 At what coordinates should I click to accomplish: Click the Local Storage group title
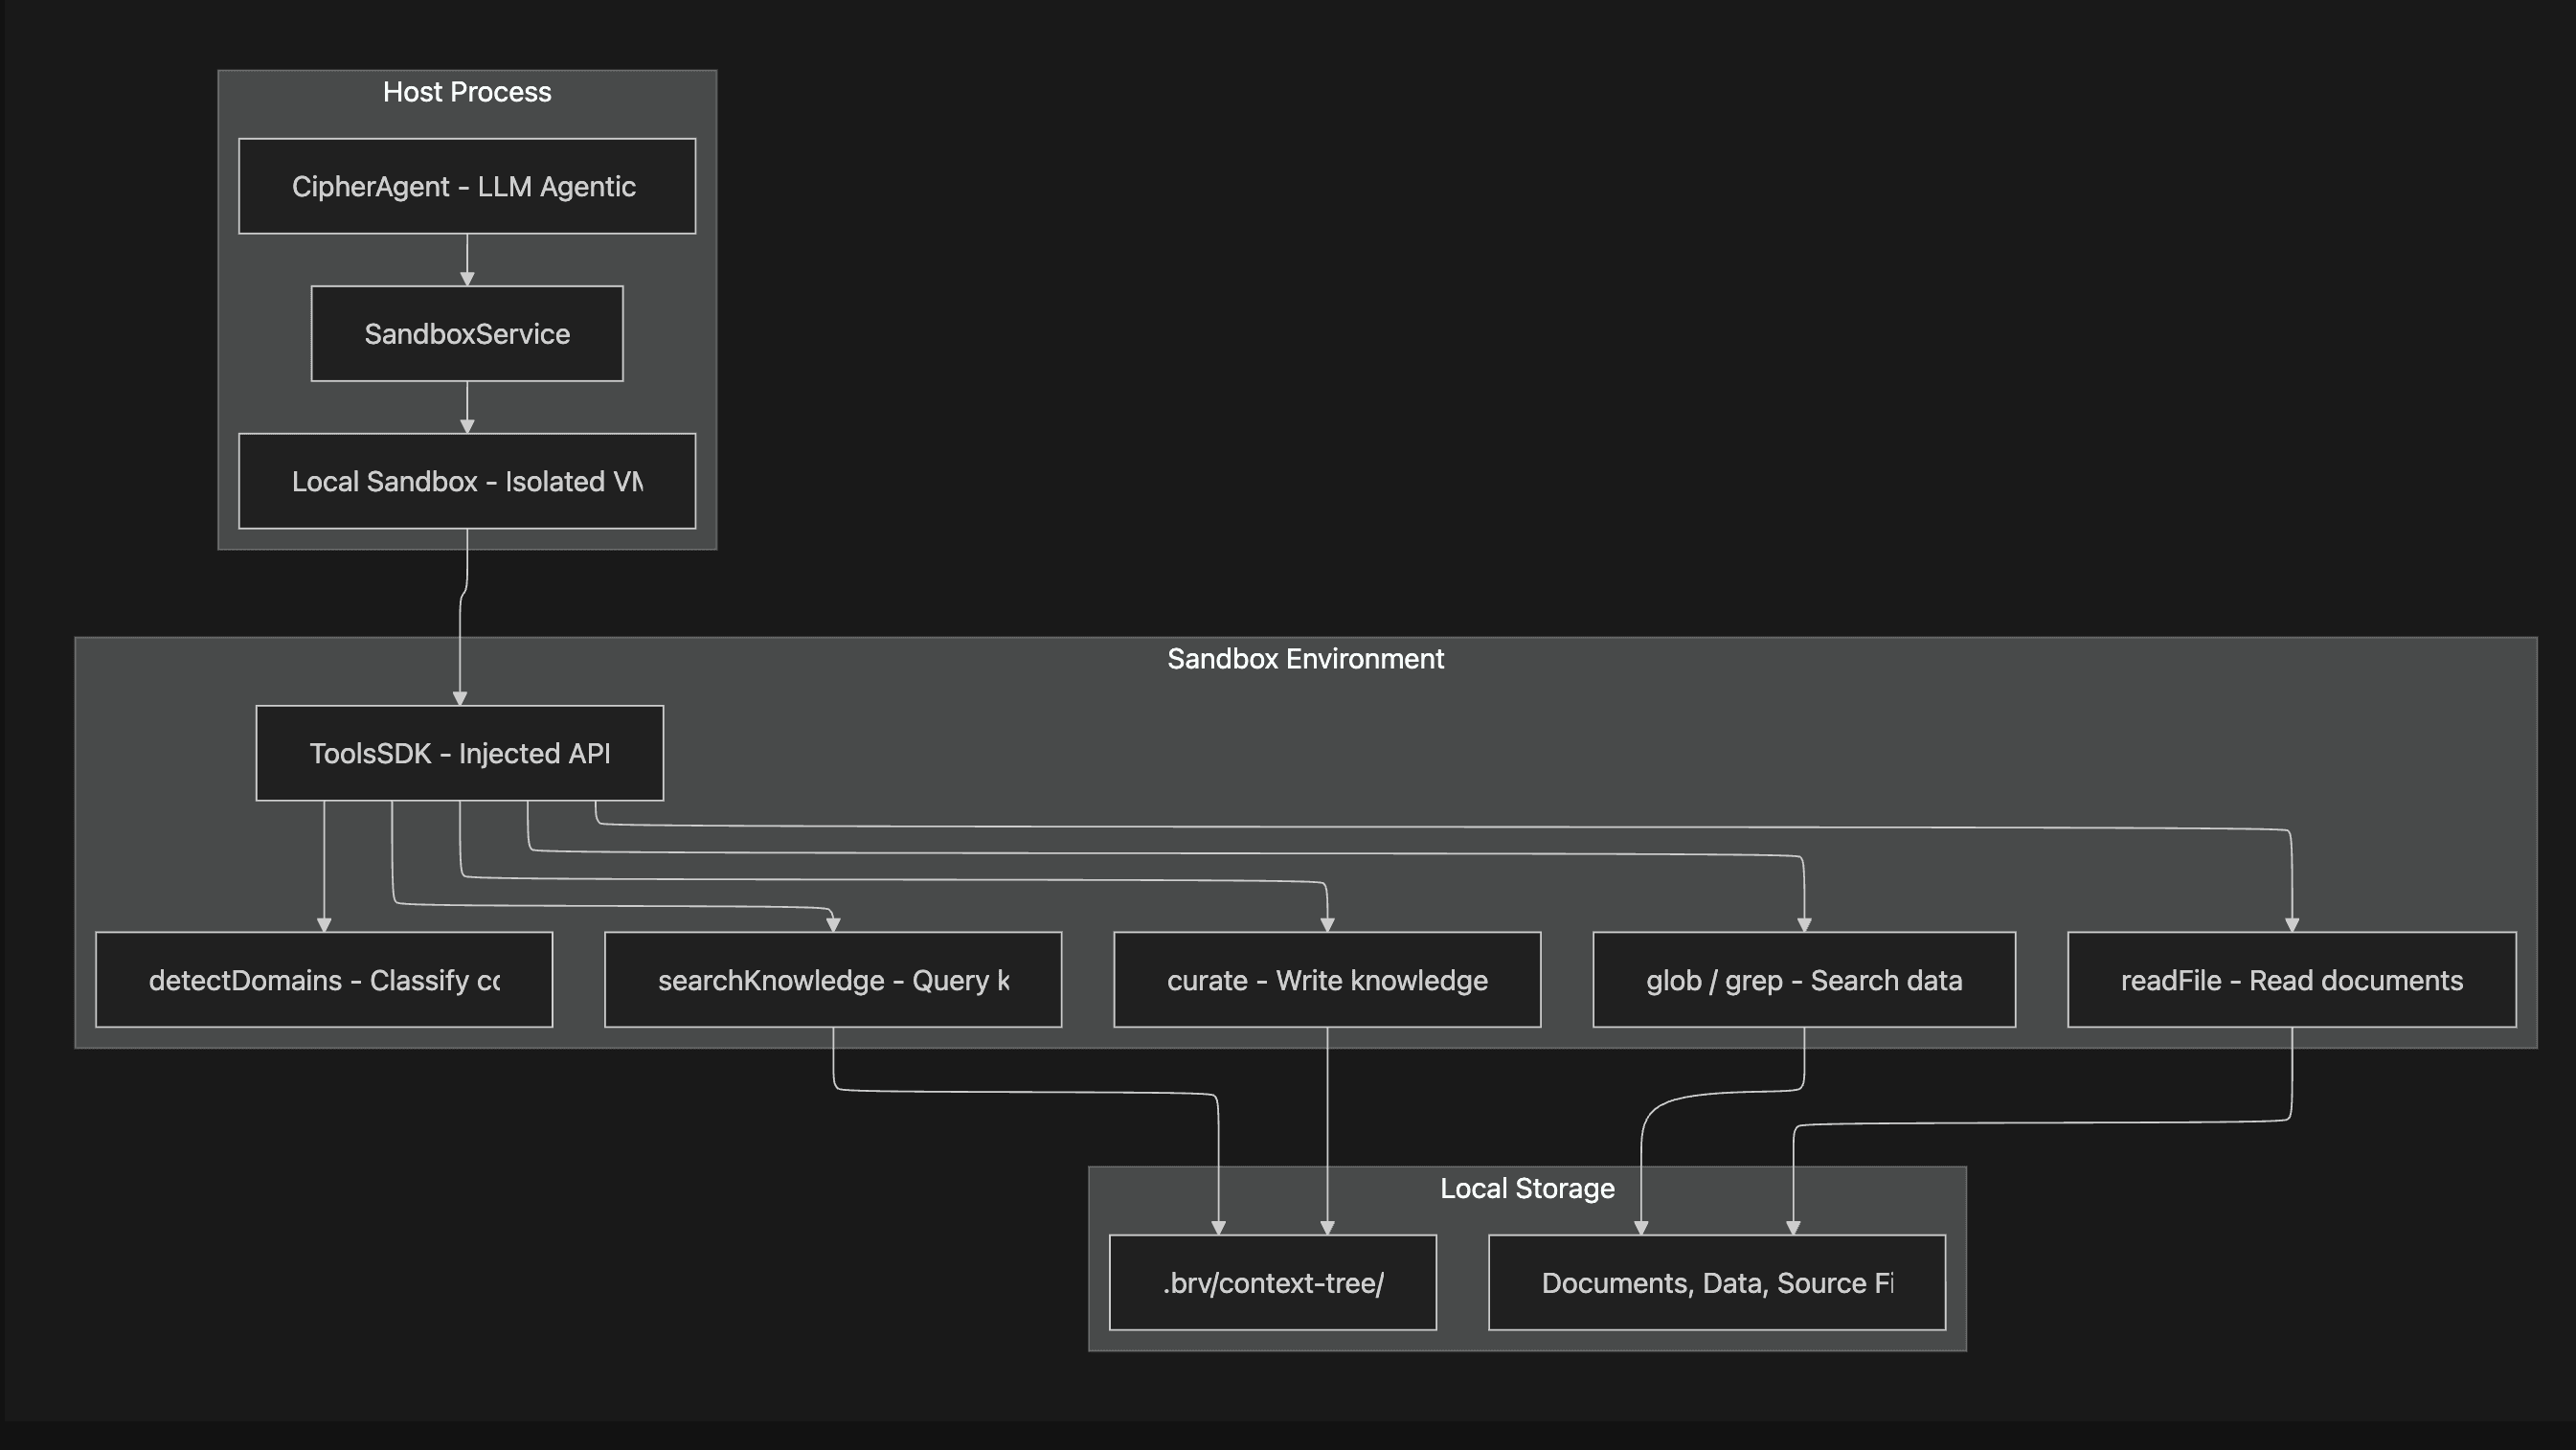coord(1526,1188)
